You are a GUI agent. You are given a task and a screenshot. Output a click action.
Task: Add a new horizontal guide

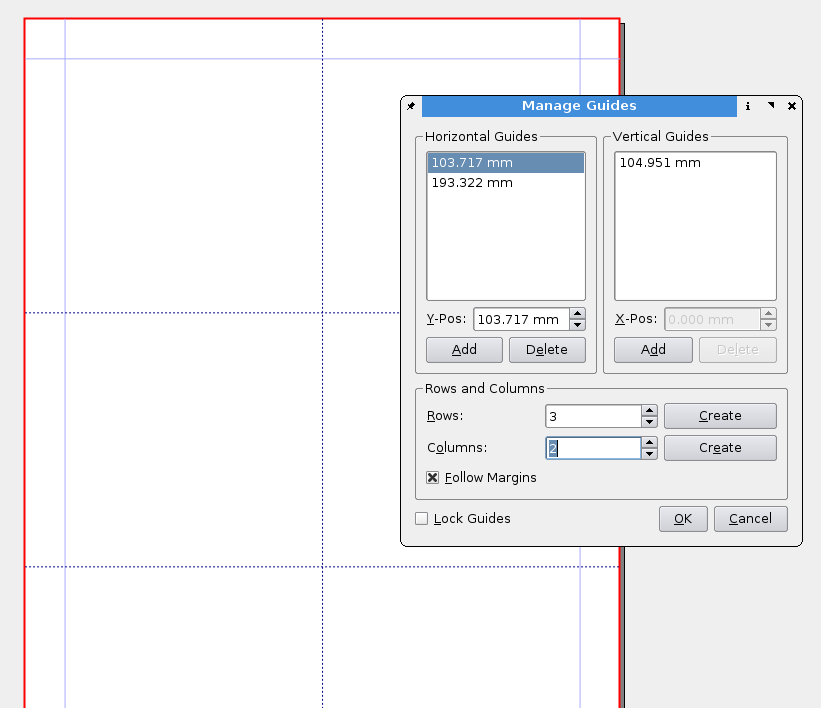(x=464, y=350)
